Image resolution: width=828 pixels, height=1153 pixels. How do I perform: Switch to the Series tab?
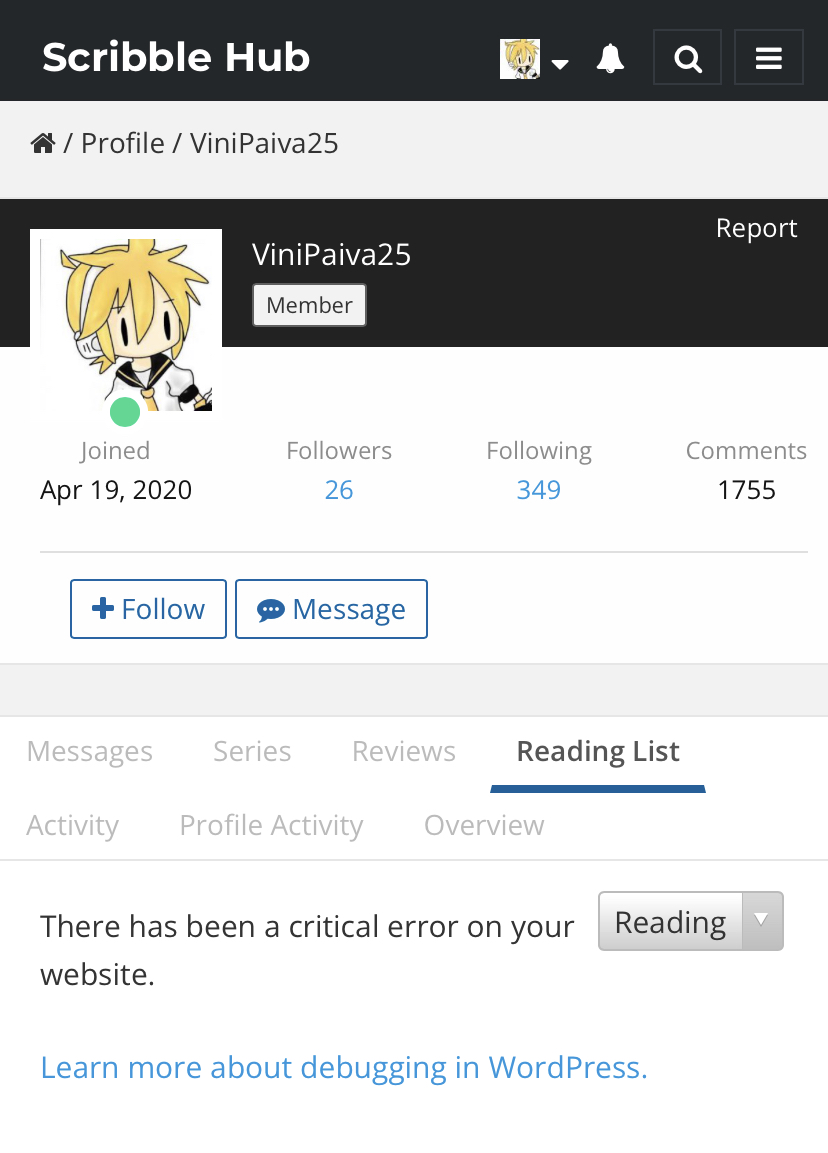(x=252, y=751)
